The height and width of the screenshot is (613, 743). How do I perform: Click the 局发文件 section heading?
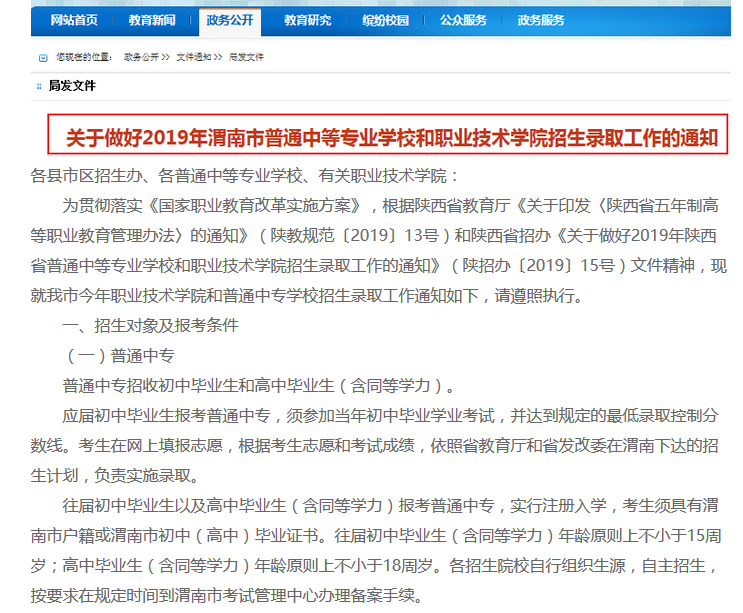point(72,86)
